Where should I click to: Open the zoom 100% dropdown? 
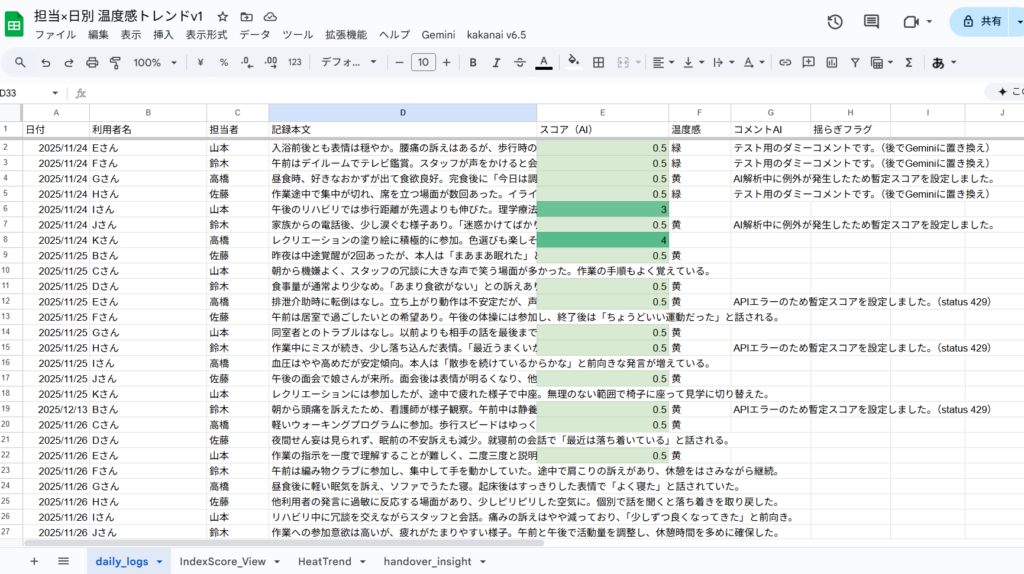click(x=154, y=62)
